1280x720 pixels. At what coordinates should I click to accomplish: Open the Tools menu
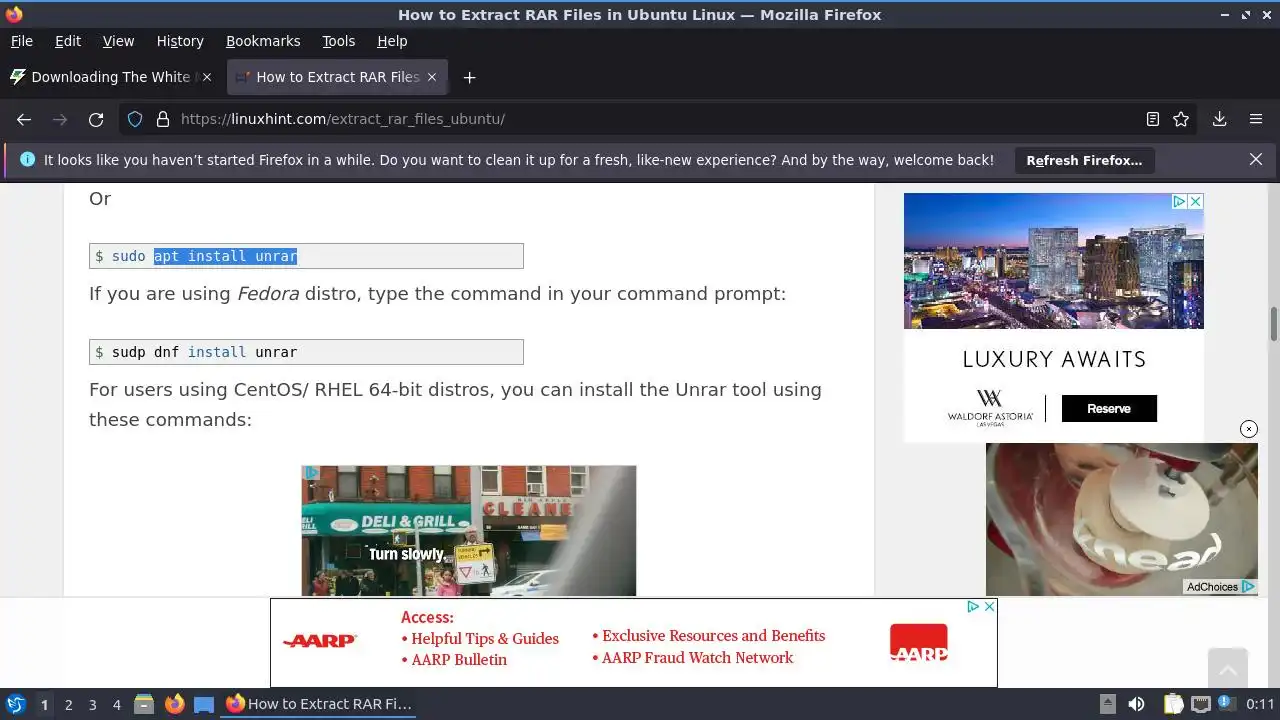pyautogui.click(x=339, y=41)
